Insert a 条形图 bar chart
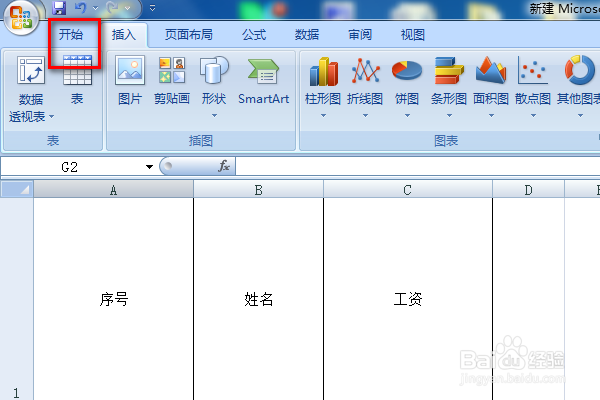Image resolution: width=600 pixels, height=400 pixels. [x=449, y=71]
